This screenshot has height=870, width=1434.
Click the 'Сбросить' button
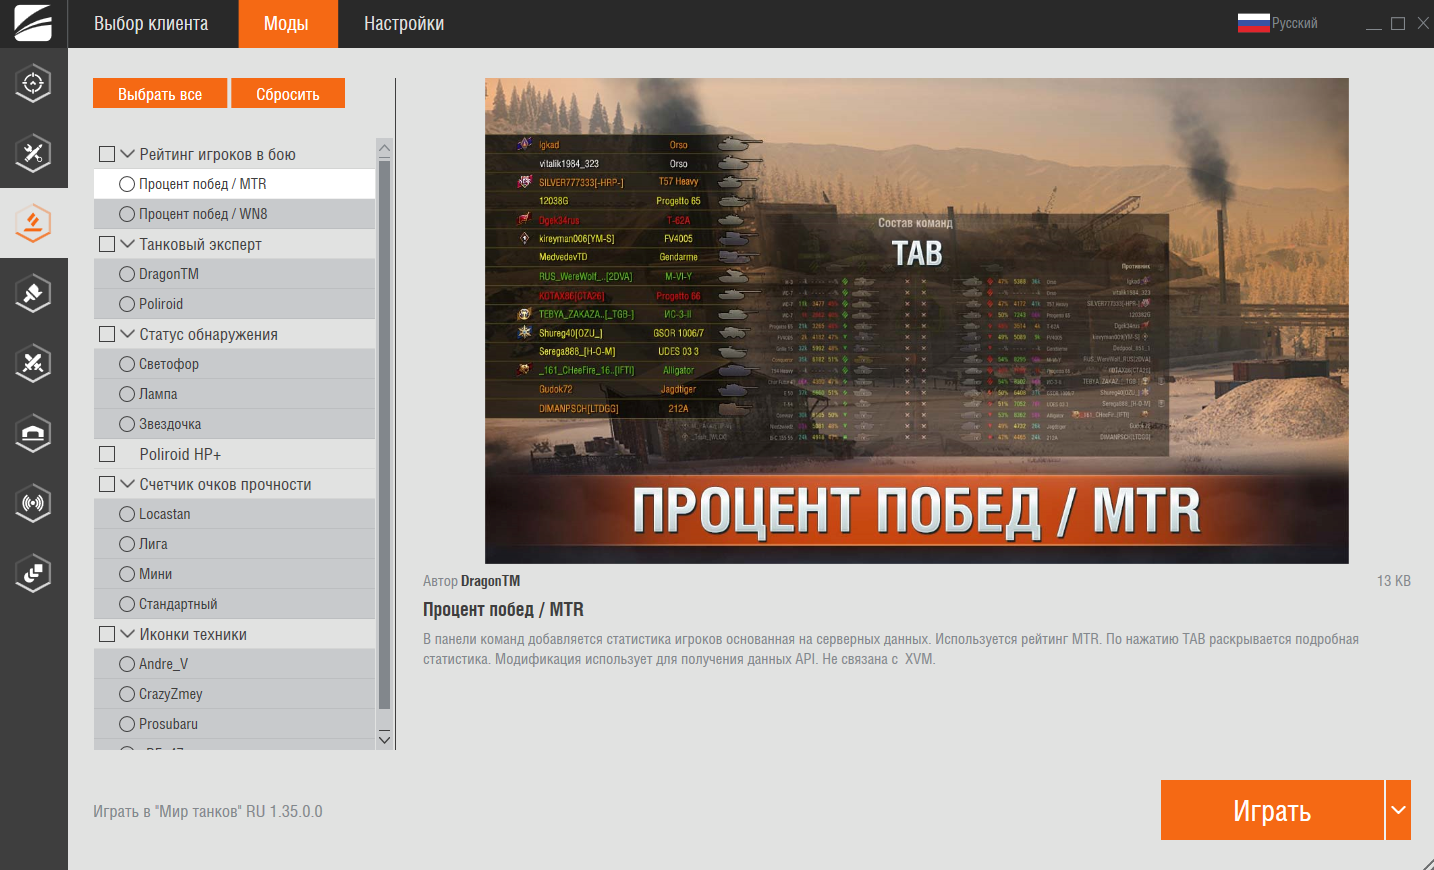(x=288, y=93)
